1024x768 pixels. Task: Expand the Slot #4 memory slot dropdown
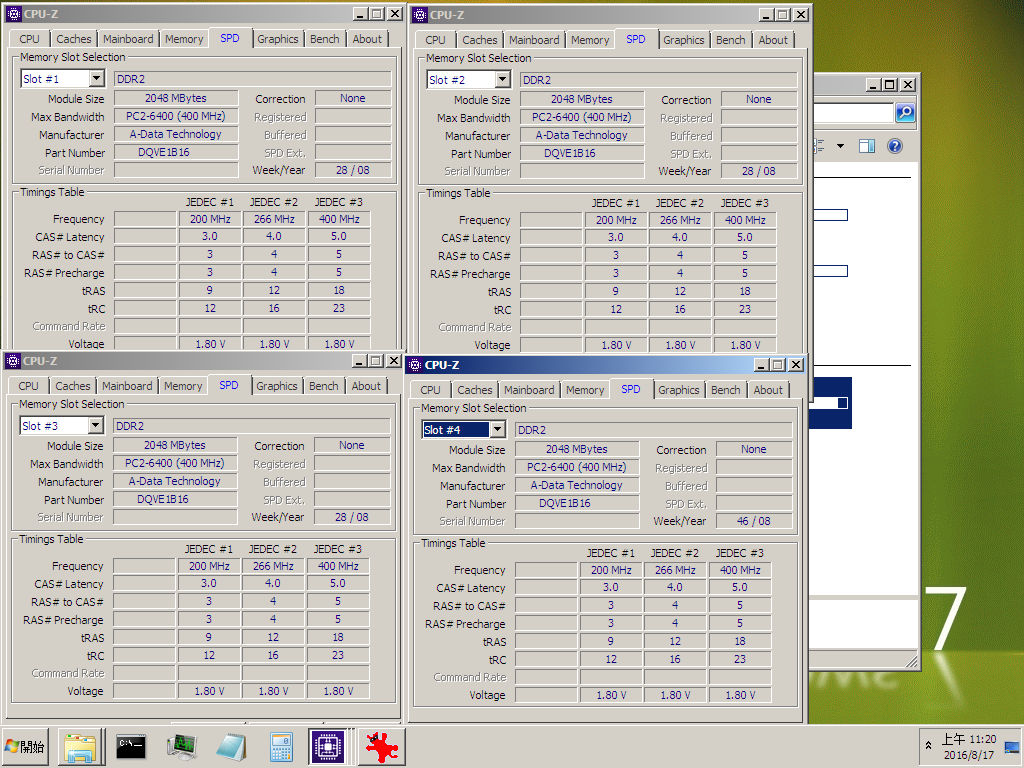(x=498, y=430)
